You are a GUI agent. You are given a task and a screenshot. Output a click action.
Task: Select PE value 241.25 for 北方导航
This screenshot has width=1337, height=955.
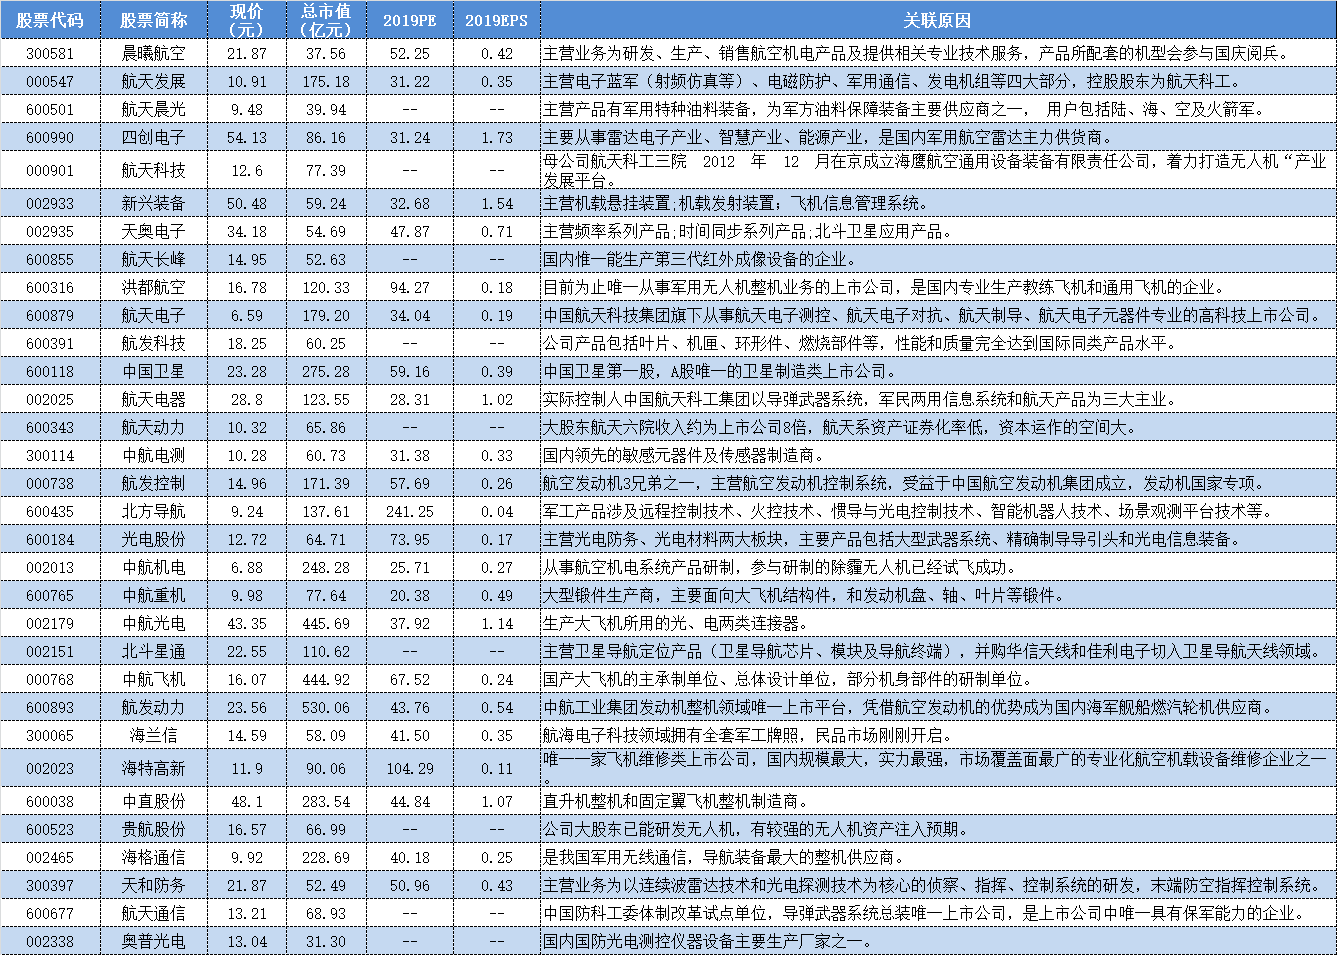(410, 511)
